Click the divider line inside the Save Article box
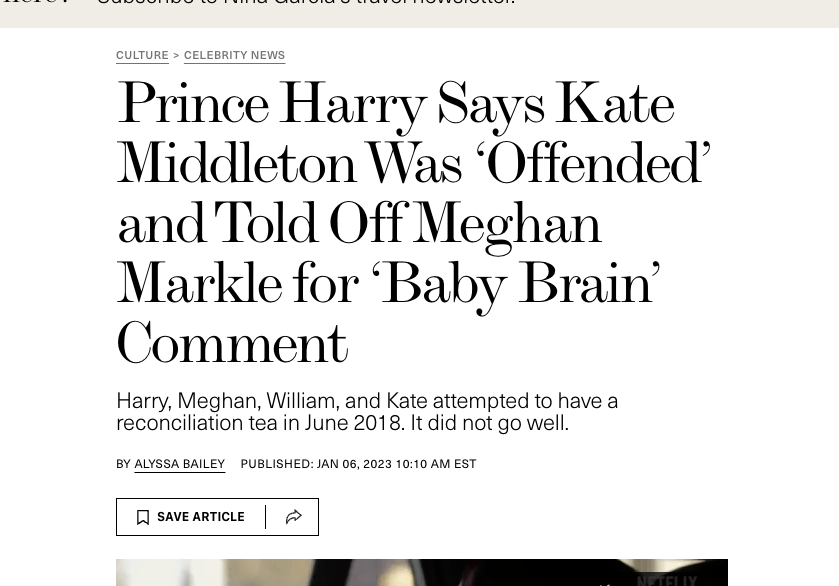The height and width of the screenshot is (586, 839). tap(266, 517)
